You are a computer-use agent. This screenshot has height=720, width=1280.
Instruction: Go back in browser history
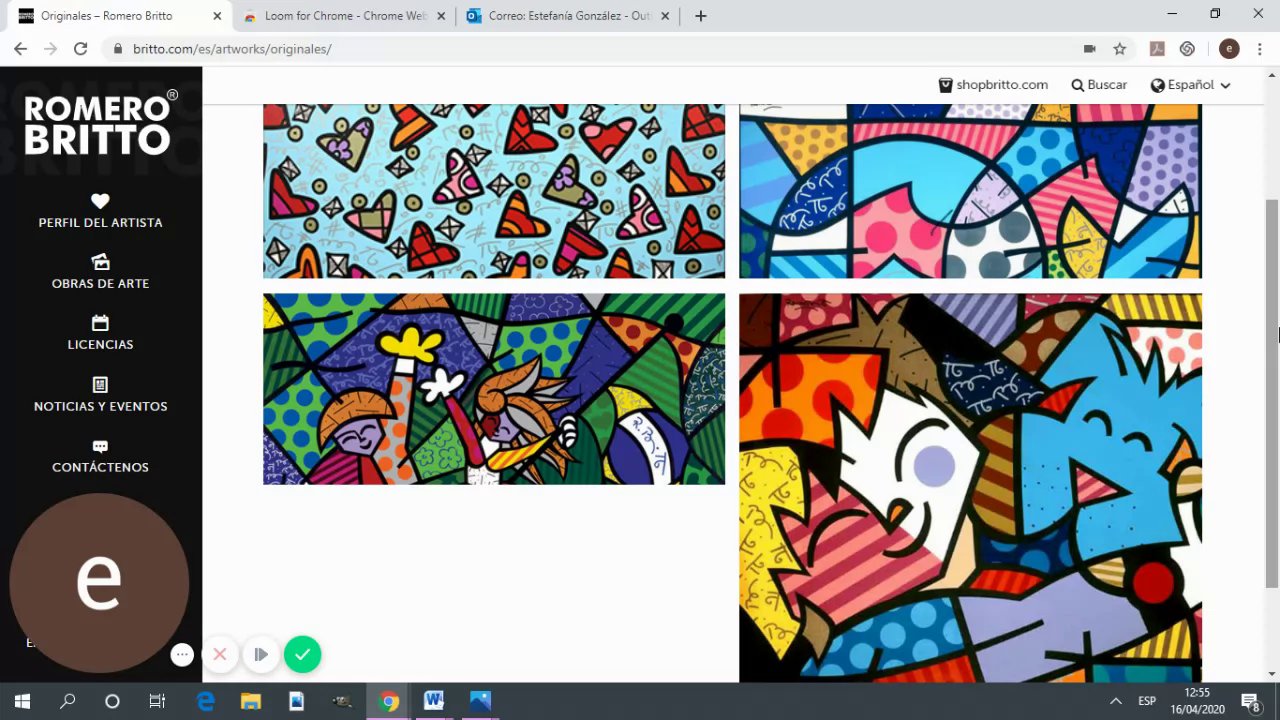pyautogui.click(x=20, y=48)
